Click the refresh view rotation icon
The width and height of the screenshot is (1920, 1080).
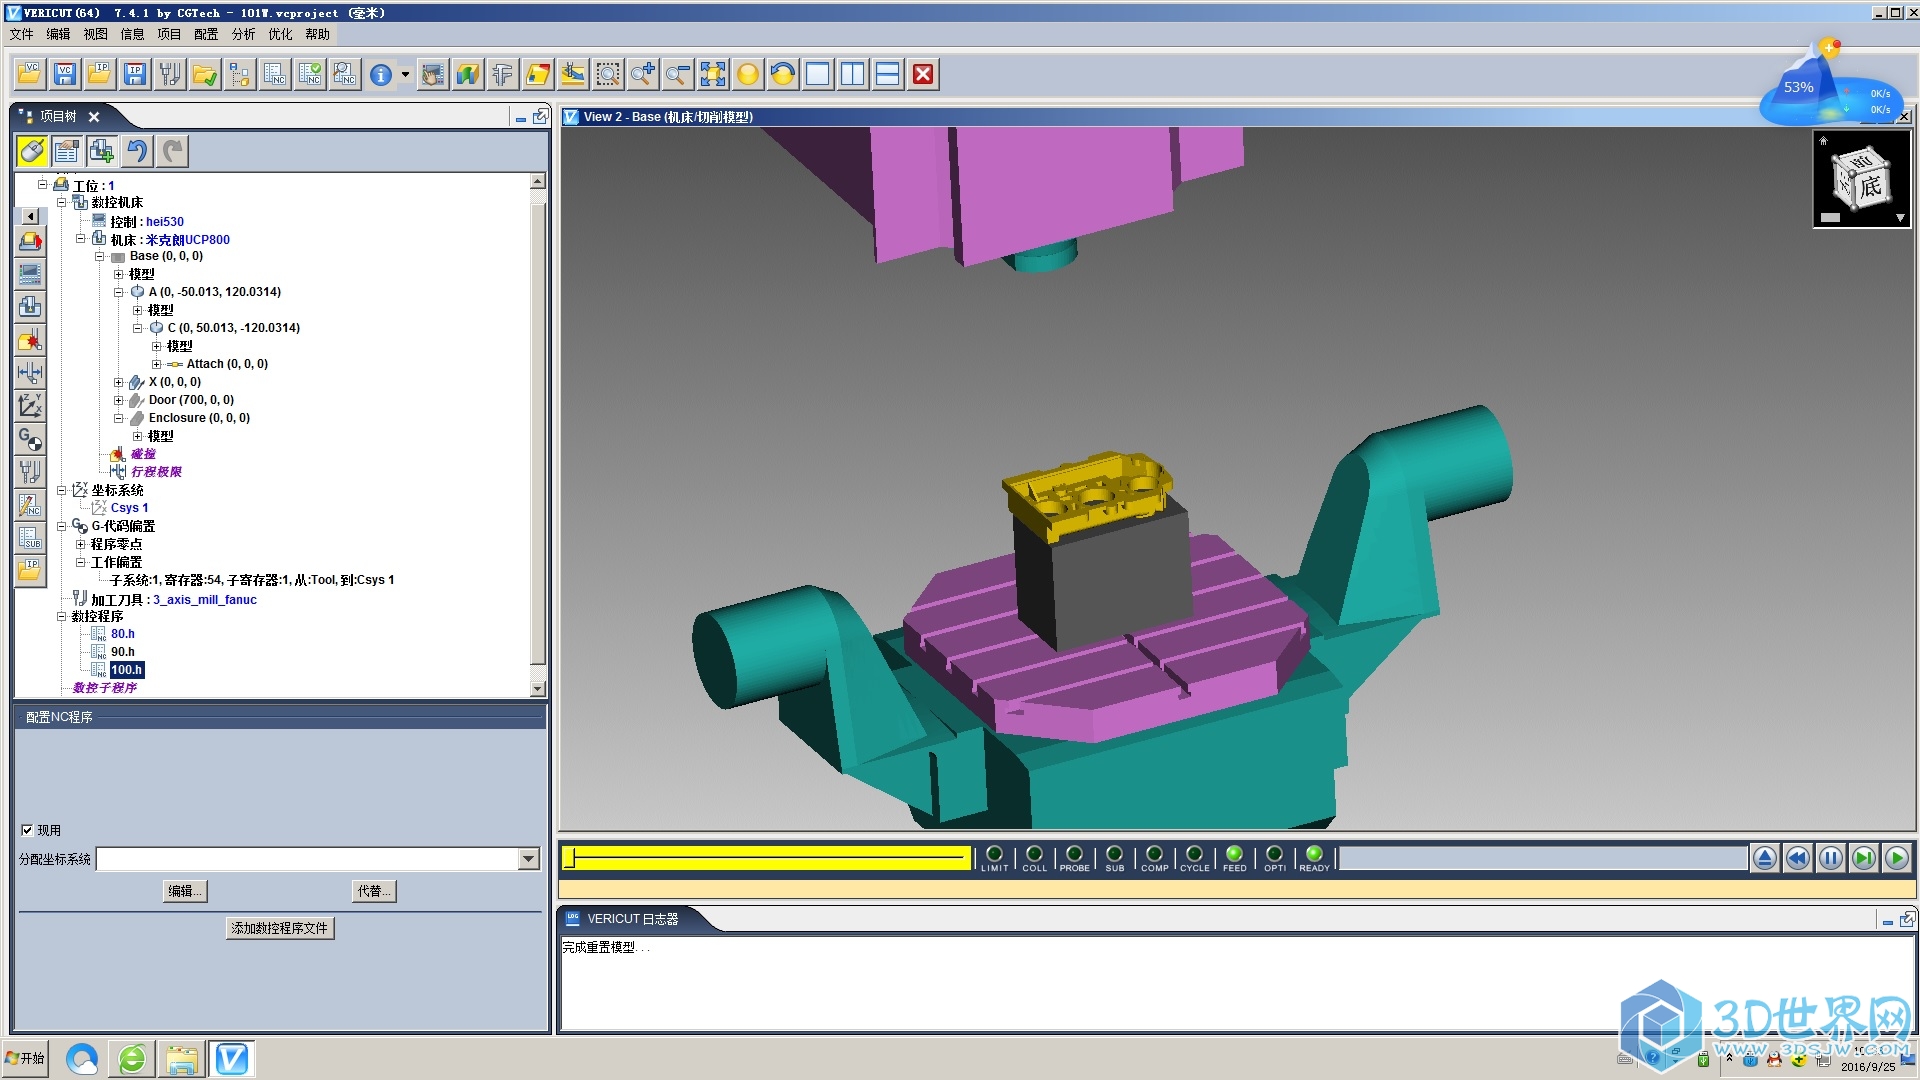pos(783,74)
